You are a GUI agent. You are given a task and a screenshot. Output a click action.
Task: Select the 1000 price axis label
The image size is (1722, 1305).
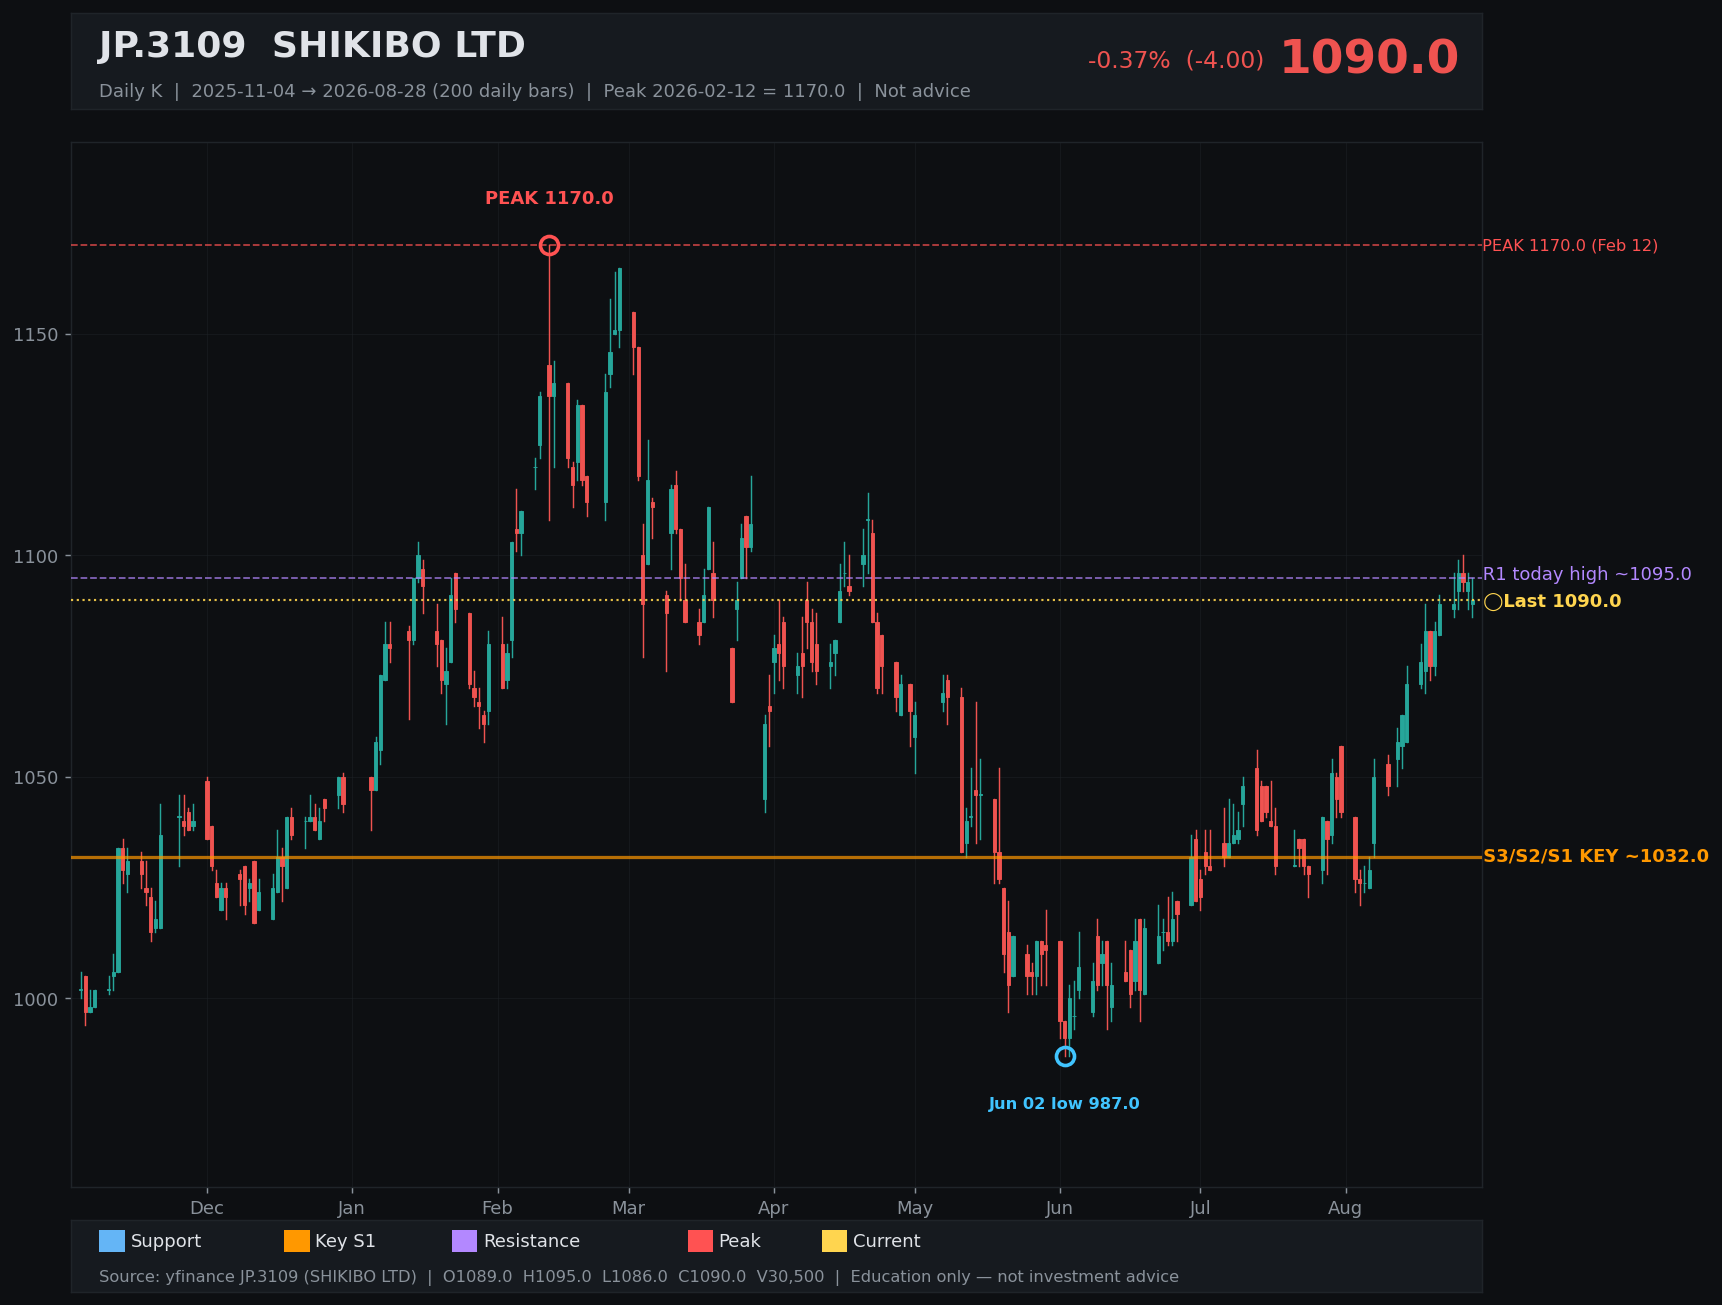tap(36, 1000)
